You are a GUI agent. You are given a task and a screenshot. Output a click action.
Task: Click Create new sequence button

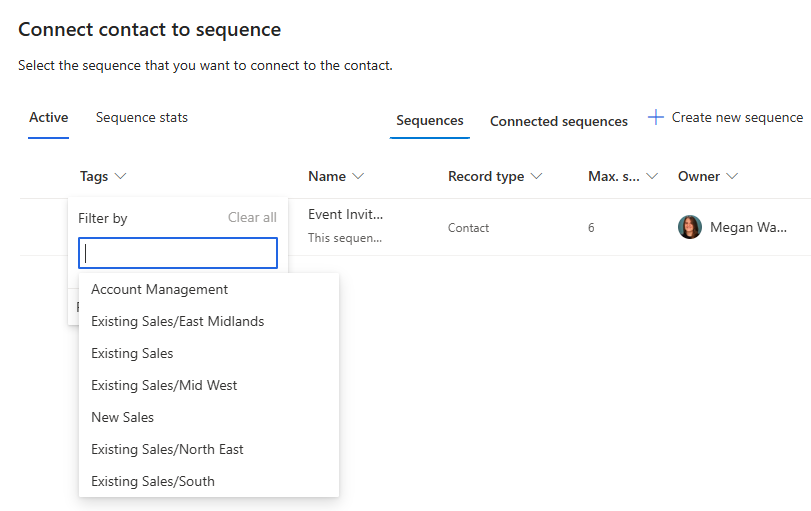[736, 118]
